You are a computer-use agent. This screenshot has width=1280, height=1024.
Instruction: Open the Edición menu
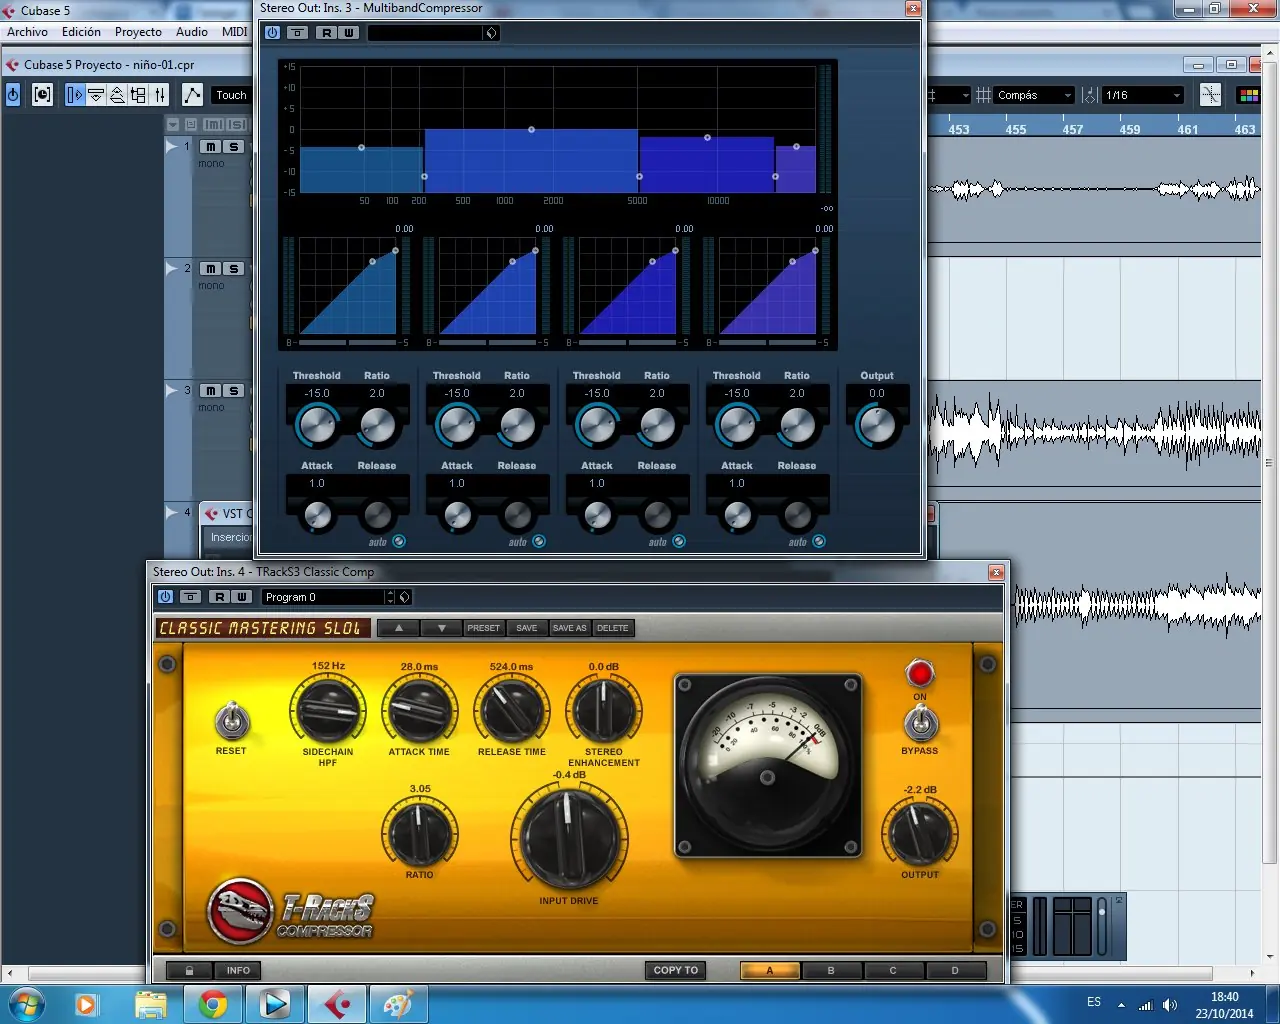pyautogui.click(x=81, y=32)
